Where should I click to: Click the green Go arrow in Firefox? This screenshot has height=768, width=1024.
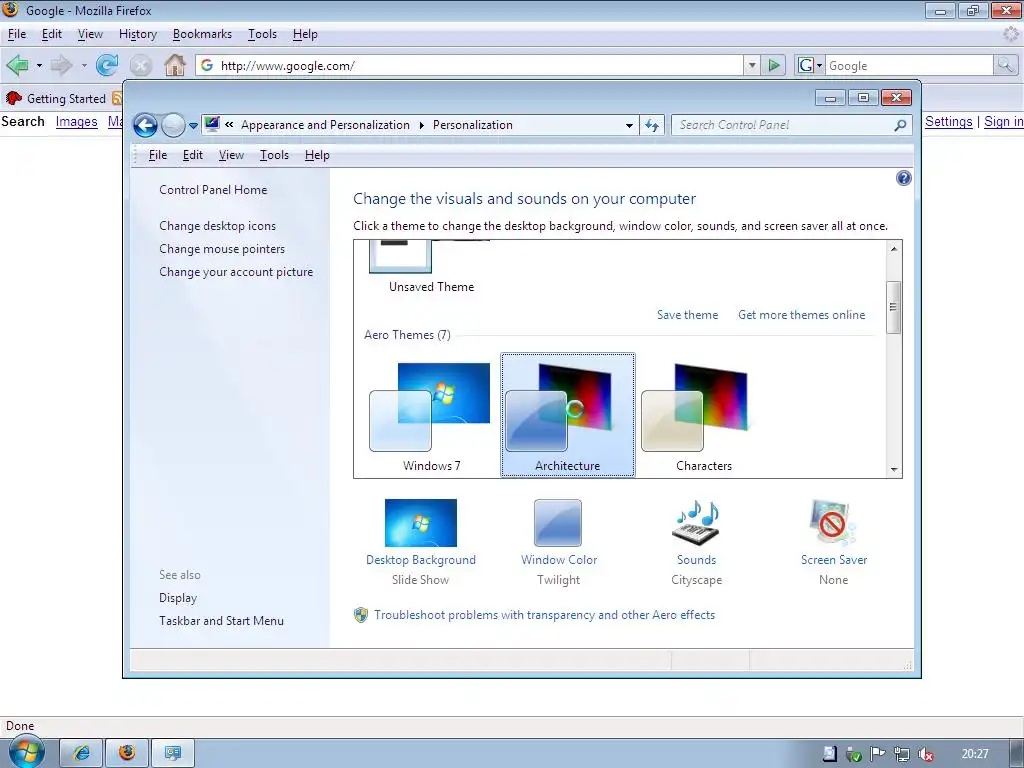774,65
